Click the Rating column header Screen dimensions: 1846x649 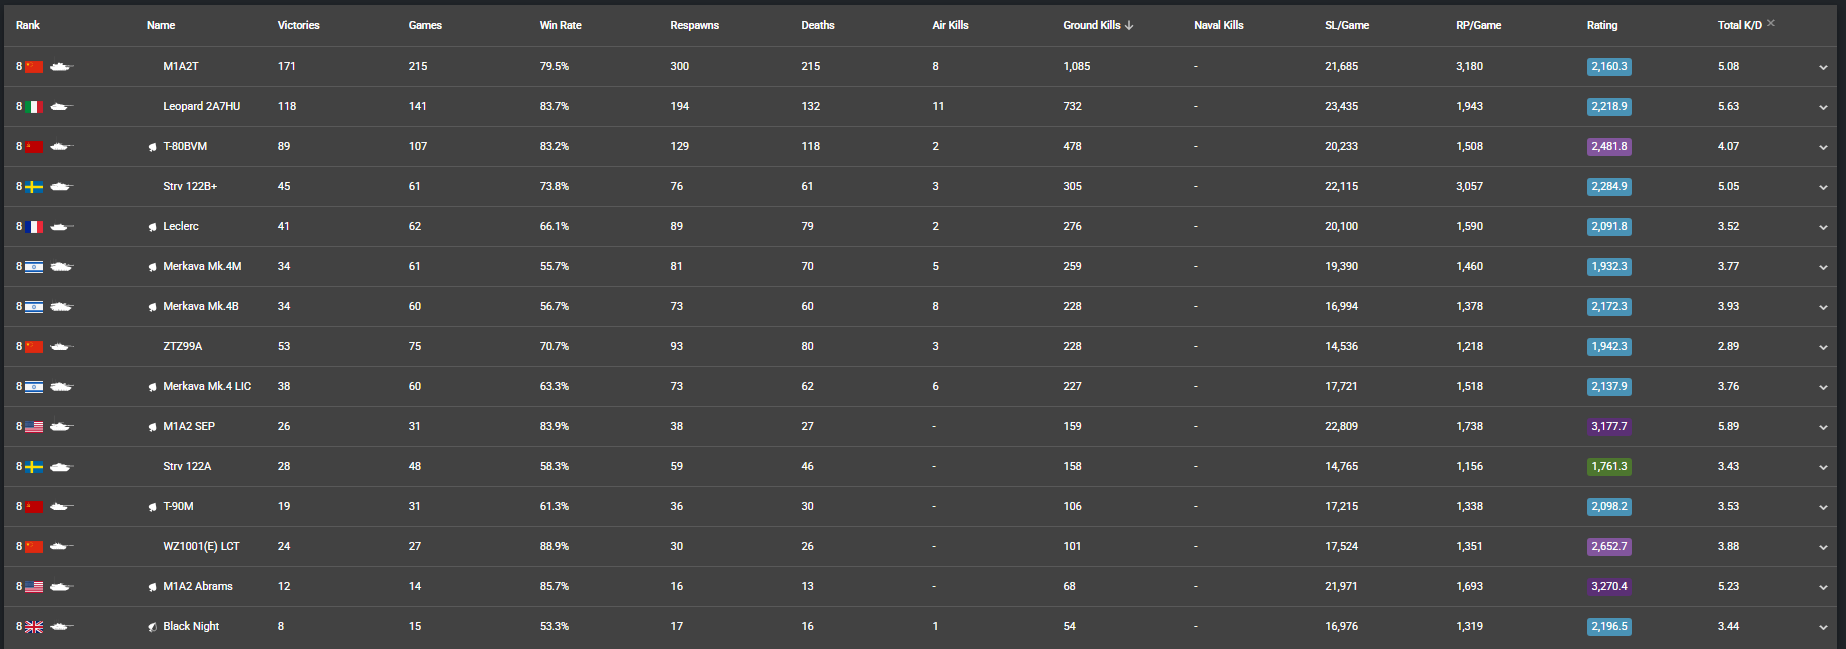1601,25
